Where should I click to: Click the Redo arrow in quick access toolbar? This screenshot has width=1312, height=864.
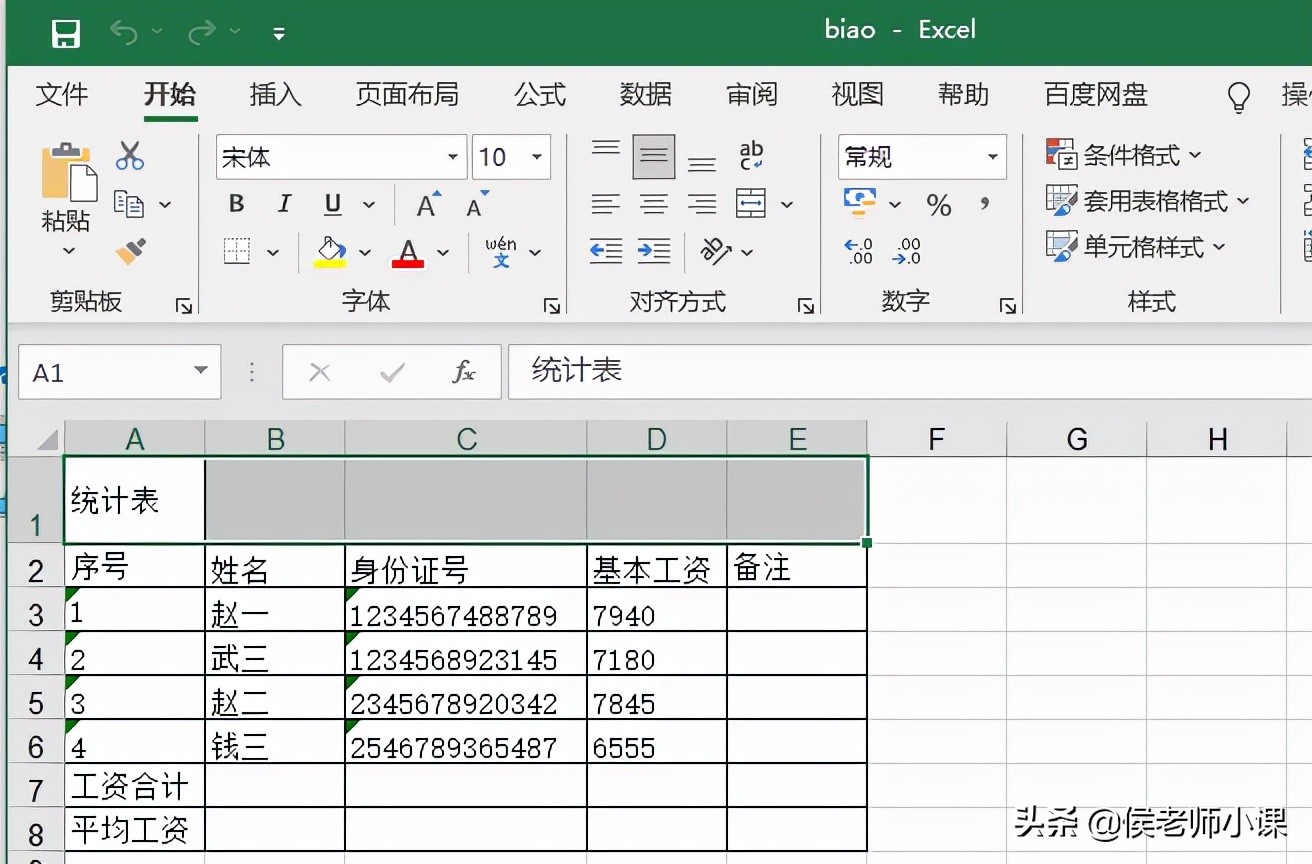(x=202, y=33)
